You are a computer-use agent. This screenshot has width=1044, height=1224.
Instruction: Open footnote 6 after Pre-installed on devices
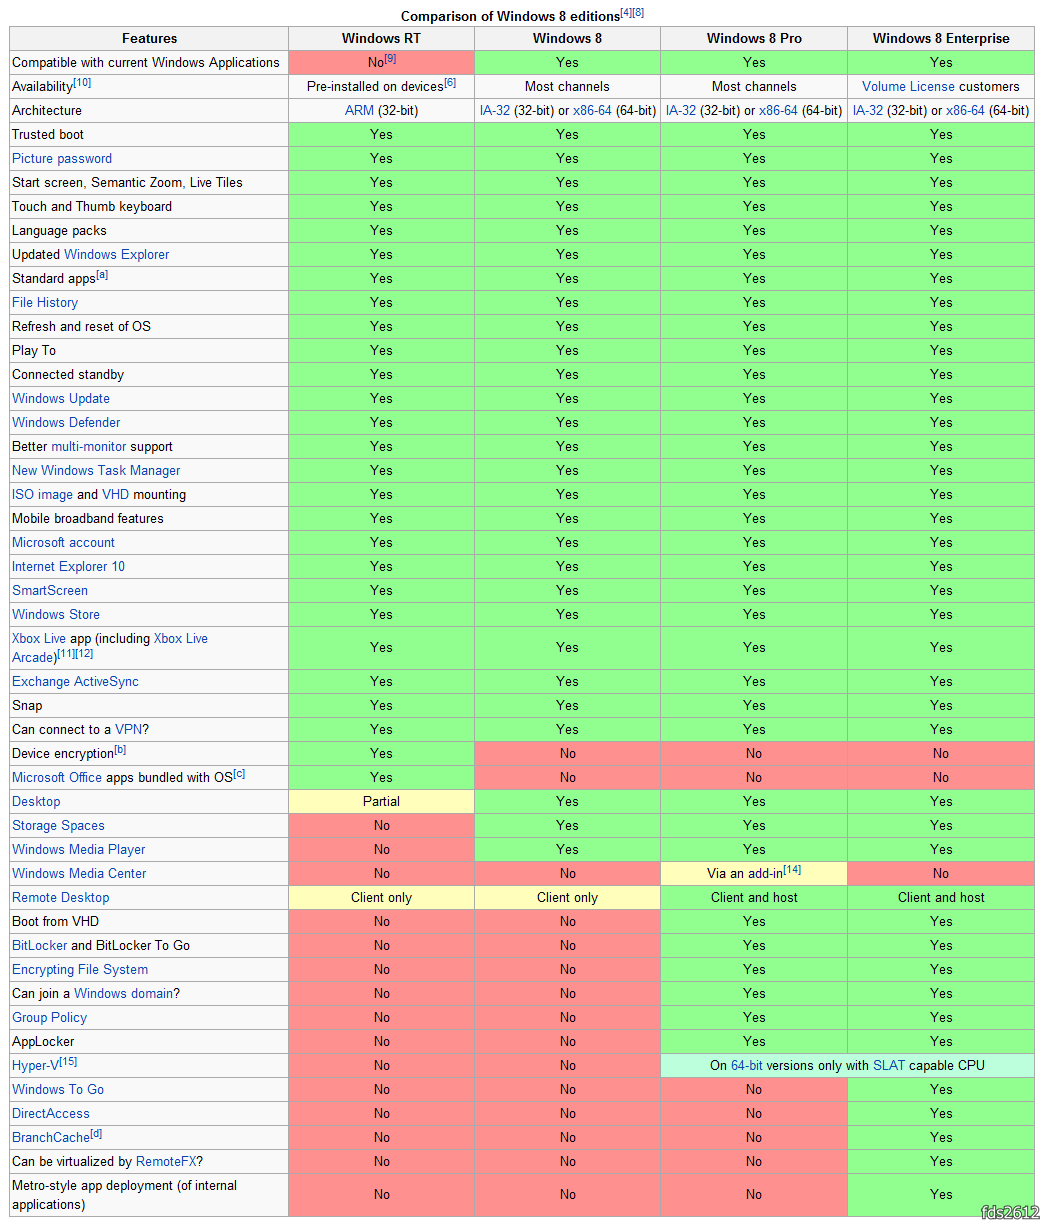click(x=450, y=83)
